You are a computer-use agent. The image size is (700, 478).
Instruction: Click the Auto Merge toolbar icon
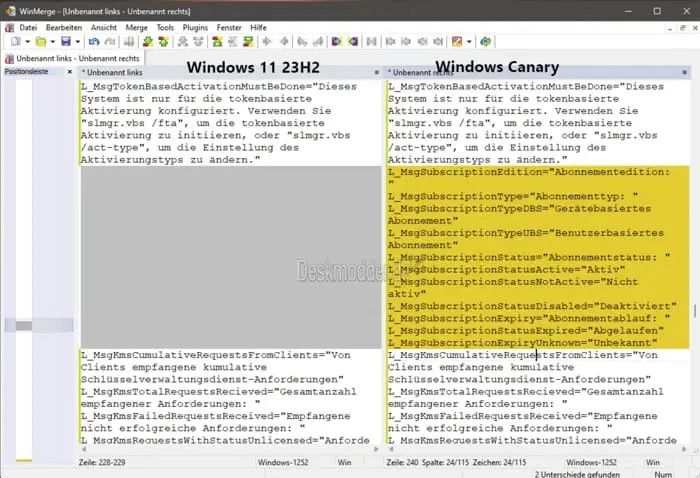pos(371,42)
